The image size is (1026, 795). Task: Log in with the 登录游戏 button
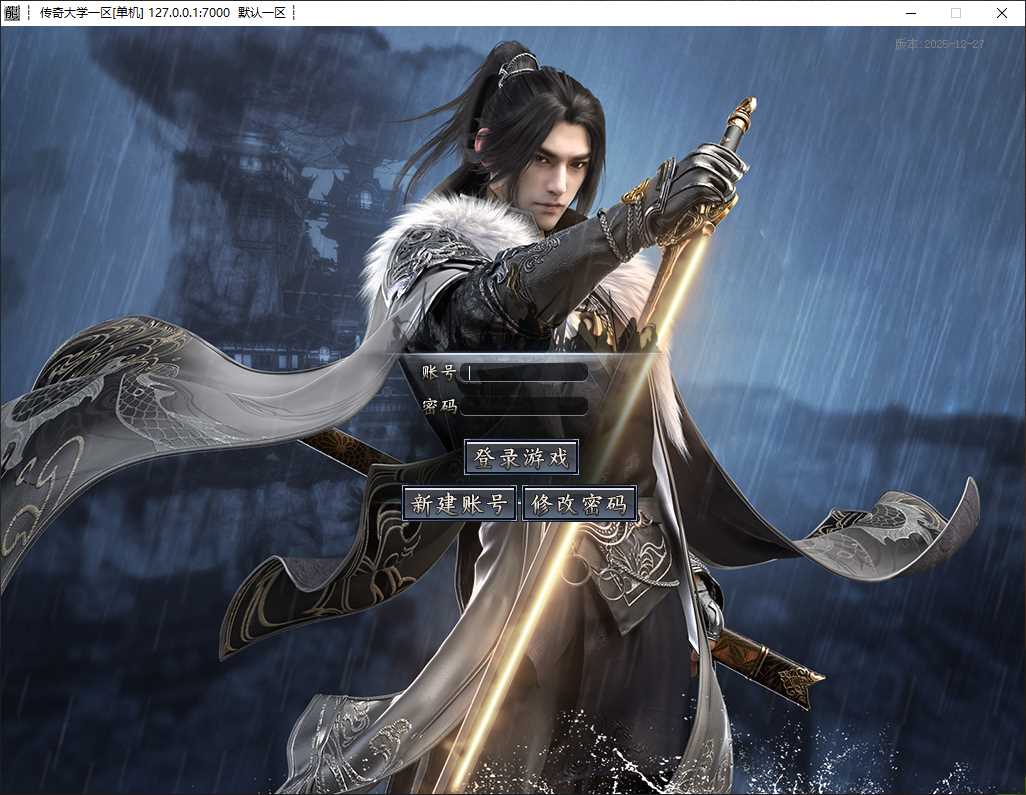click(522, 457)
